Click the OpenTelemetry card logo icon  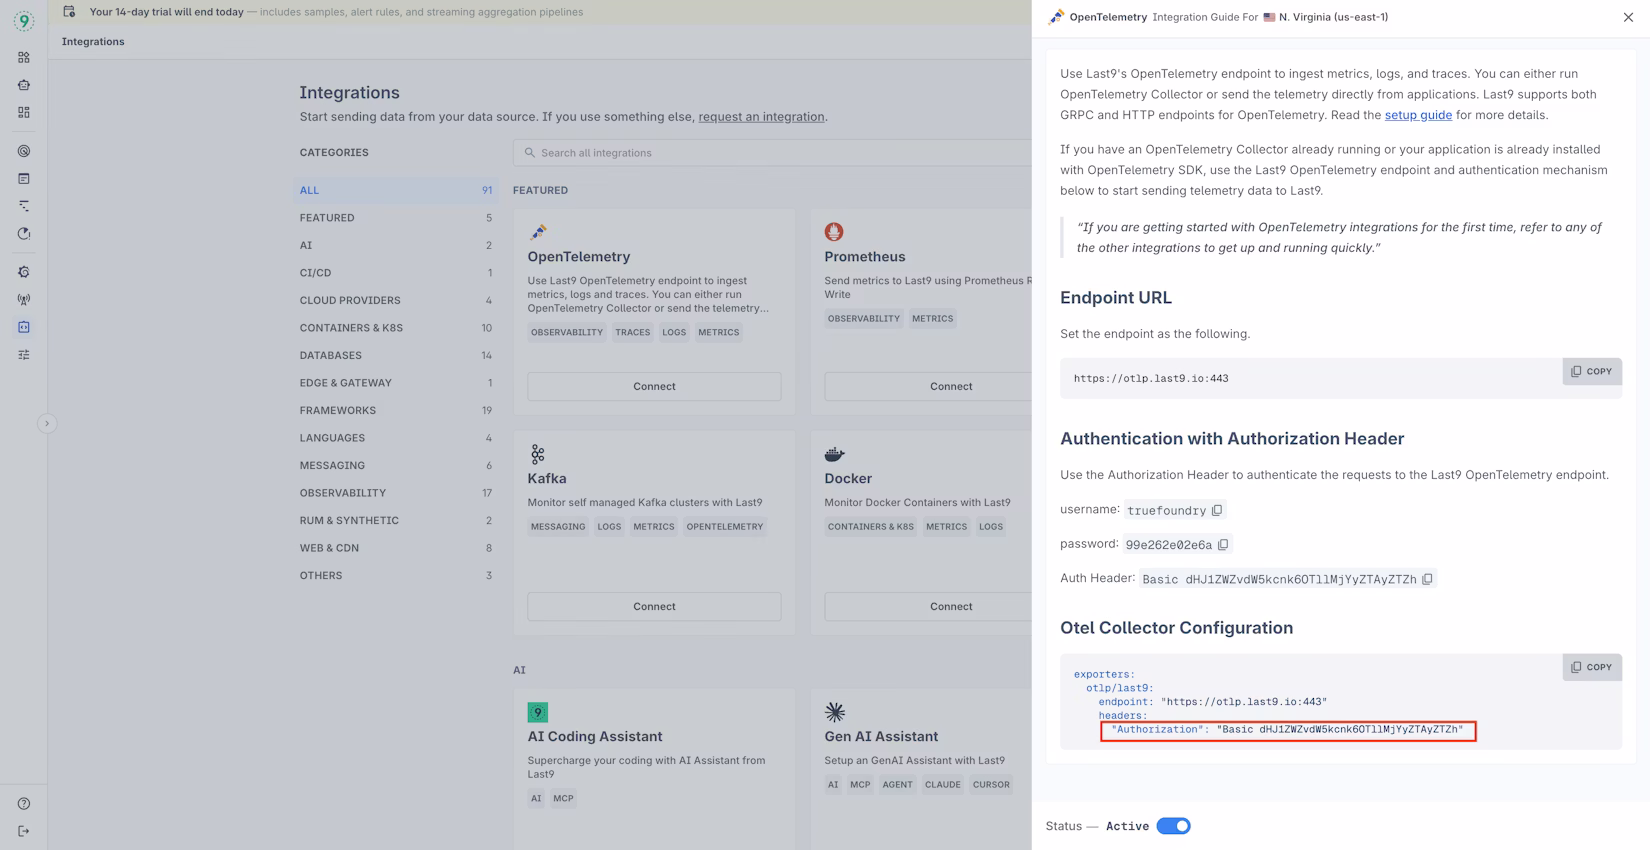coord(538,232)
